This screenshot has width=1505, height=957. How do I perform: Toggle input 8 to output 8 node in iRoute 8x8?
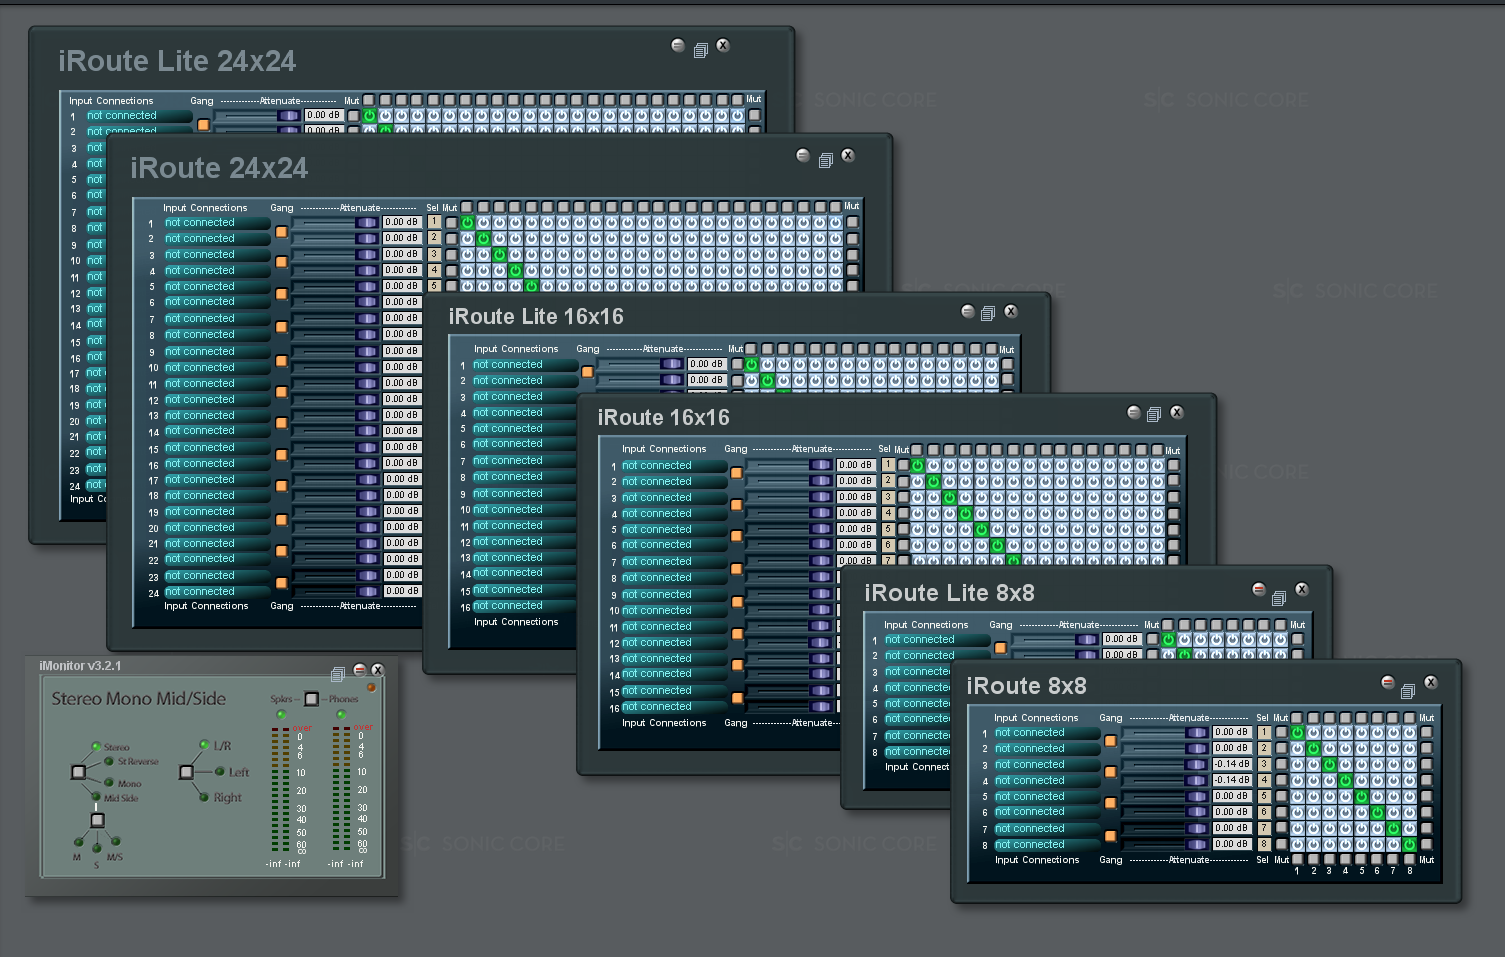click(1409, 844)
